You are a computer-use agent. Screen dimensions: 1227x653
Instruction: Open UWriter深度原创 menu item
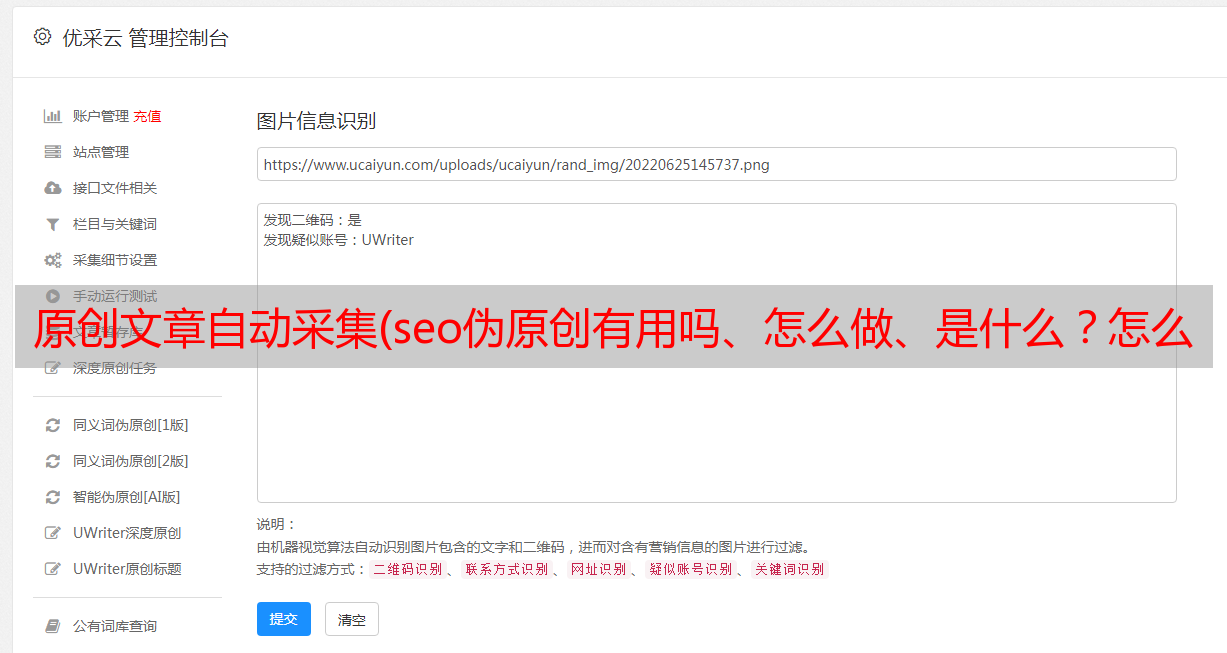click(x=127, y=533)
